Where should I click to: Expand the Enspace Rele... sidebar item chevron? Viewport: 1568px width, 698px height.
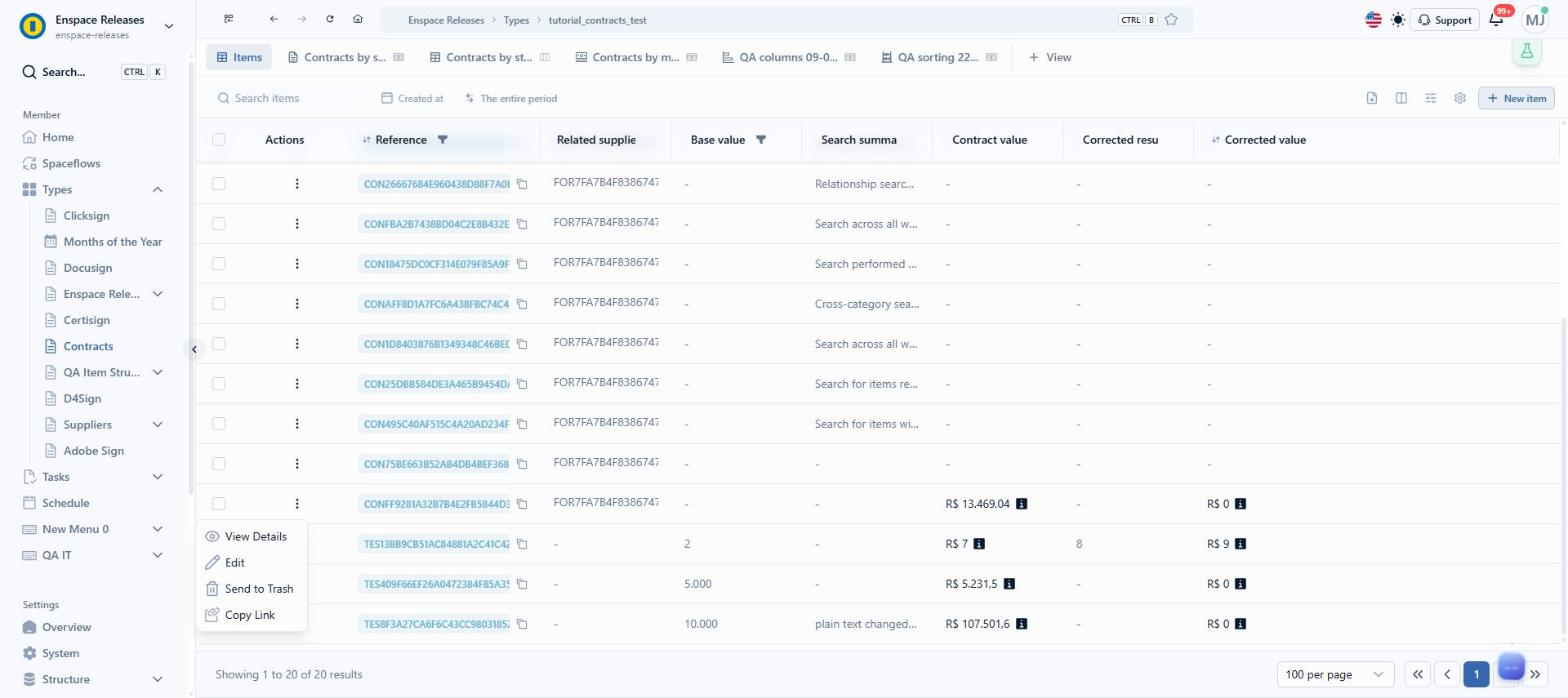(157, 294)
